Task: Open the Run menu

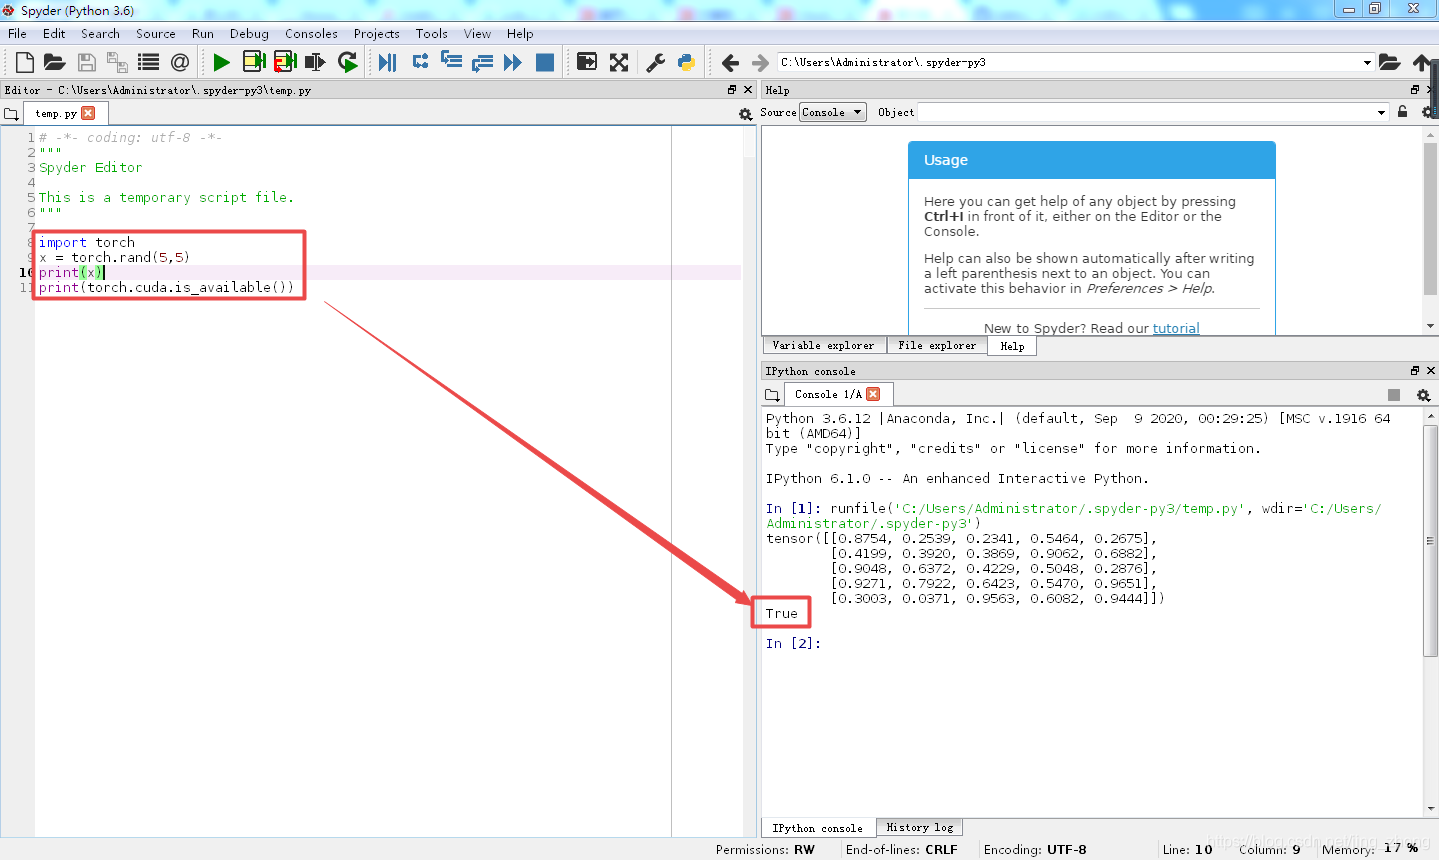Action: click(x=203, y=33)
